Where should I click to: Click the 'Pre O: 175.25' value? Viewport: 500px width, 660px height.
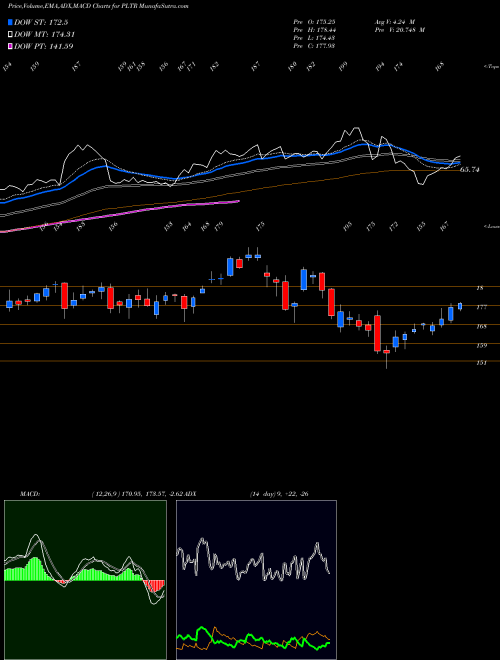pos(314,21)
